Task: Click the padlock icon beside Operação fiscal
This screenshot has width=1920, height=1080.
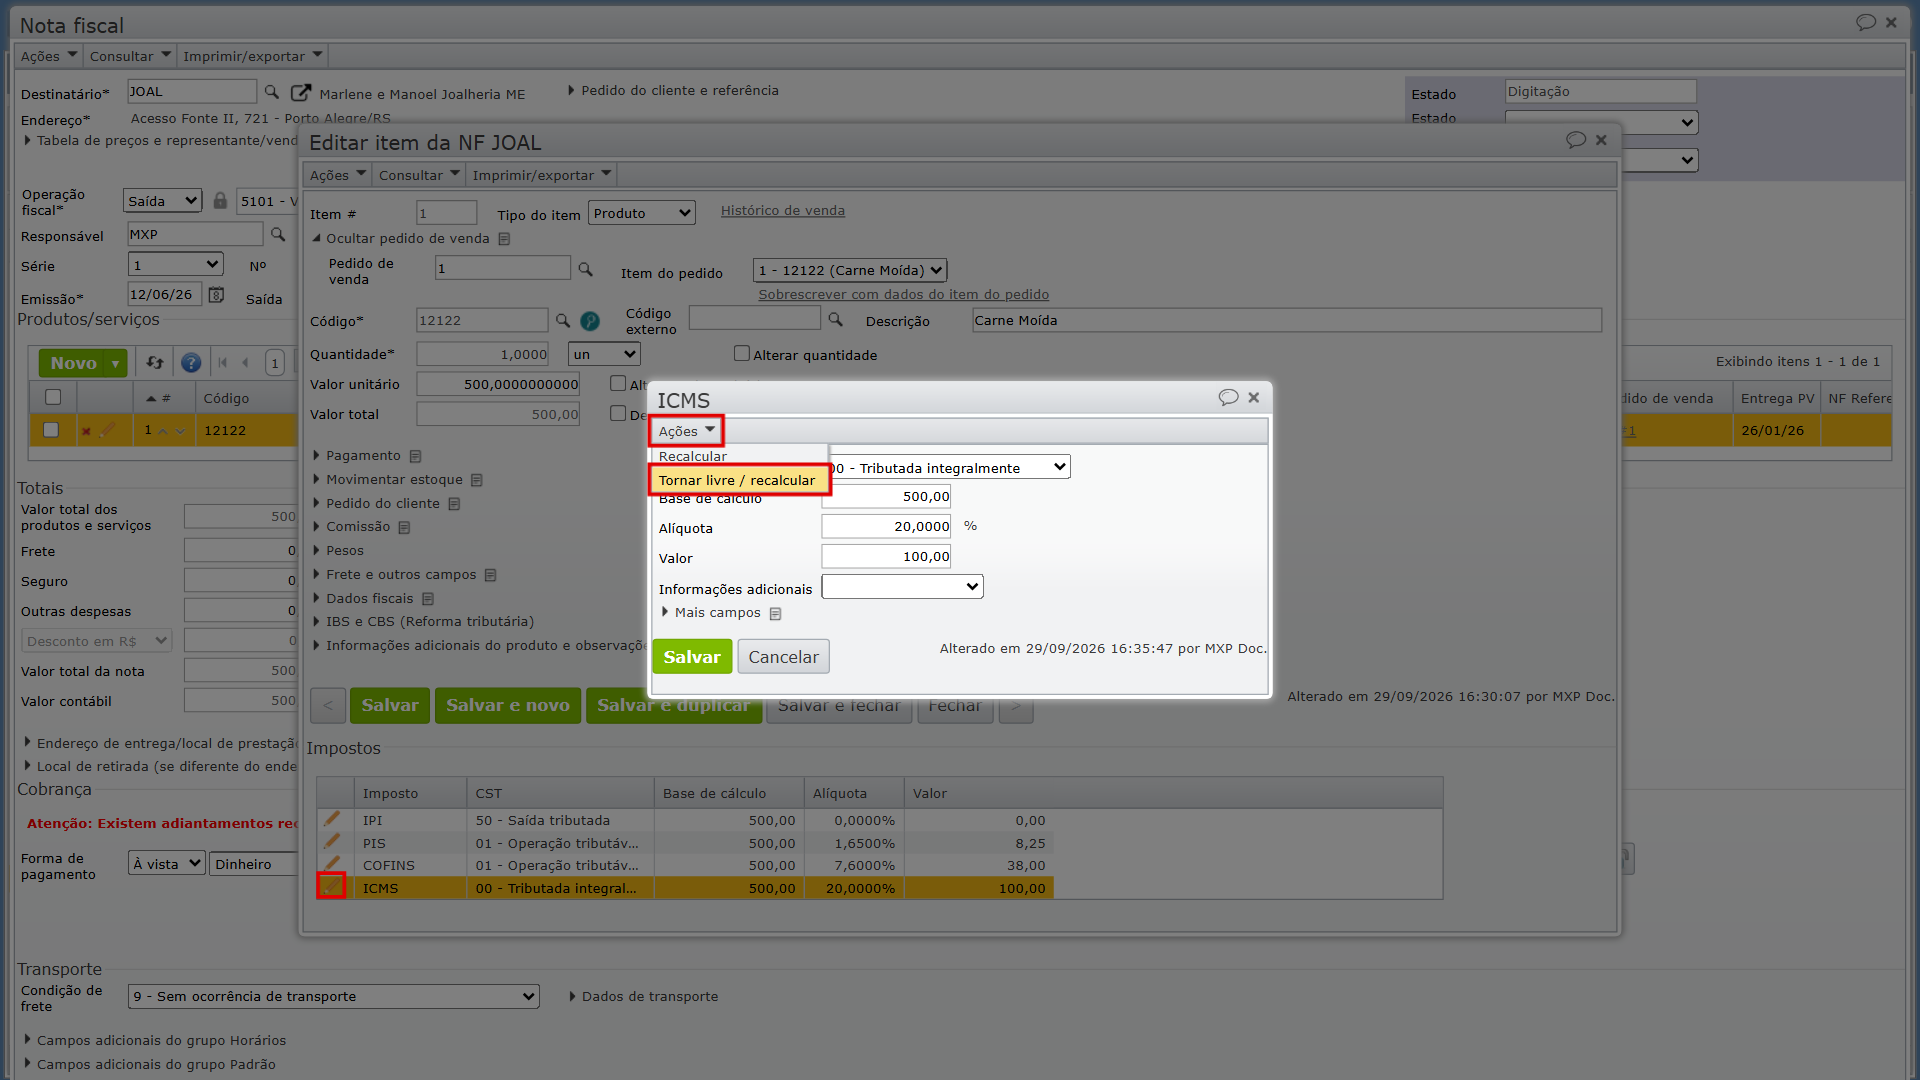Action: (x=220, y=200)
